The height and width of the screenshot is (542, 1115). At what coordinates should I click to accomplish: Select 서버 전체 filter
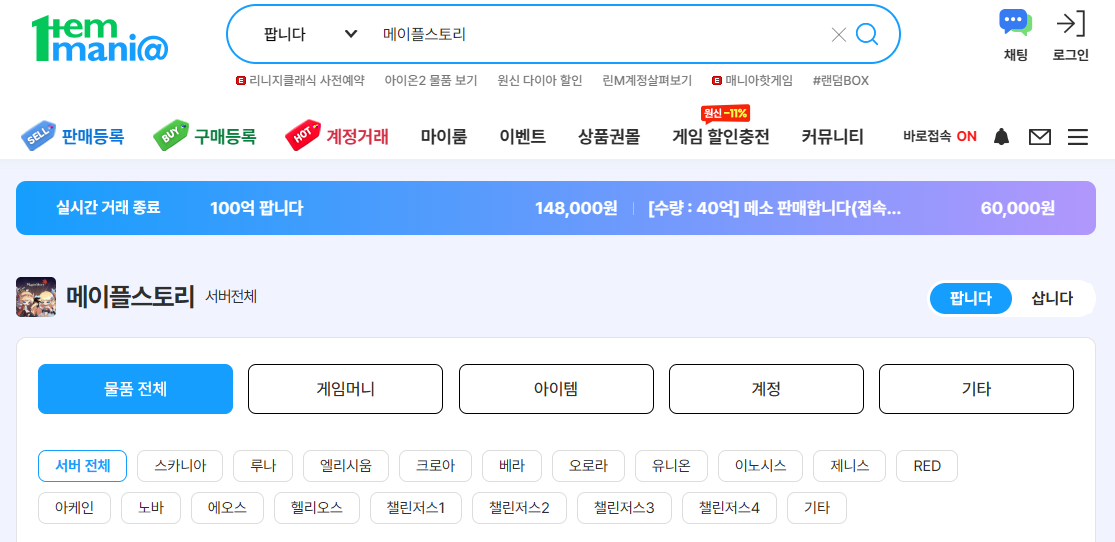coord(82,466)
